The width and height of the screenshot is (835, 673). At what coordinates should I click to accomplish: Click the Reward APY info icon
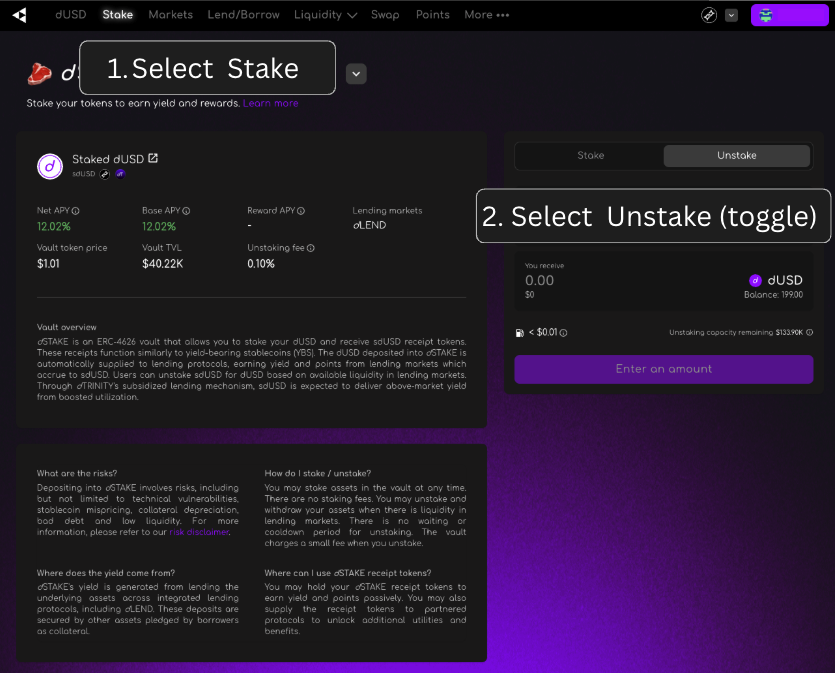302,211
